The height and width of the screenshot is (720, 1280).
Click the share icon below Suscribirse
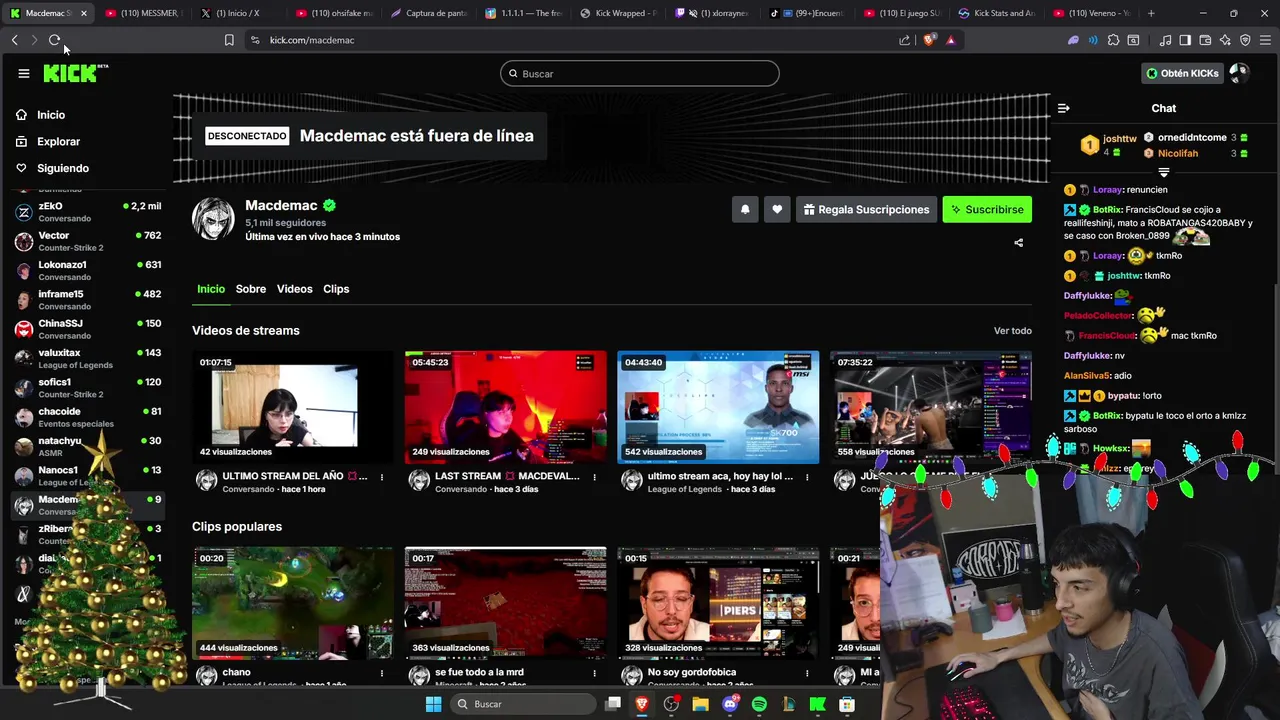coord(1019,243)
